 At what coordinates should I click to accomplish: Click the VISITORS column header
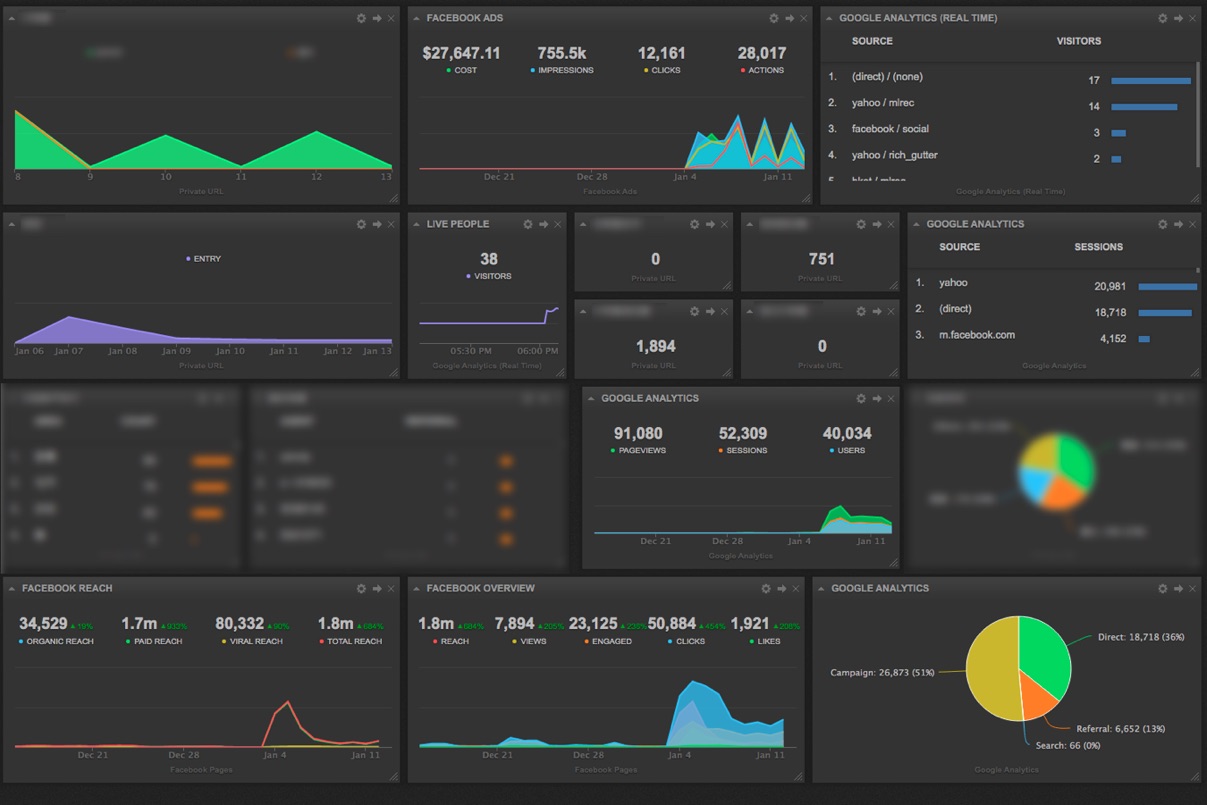tap(1079, 41)
